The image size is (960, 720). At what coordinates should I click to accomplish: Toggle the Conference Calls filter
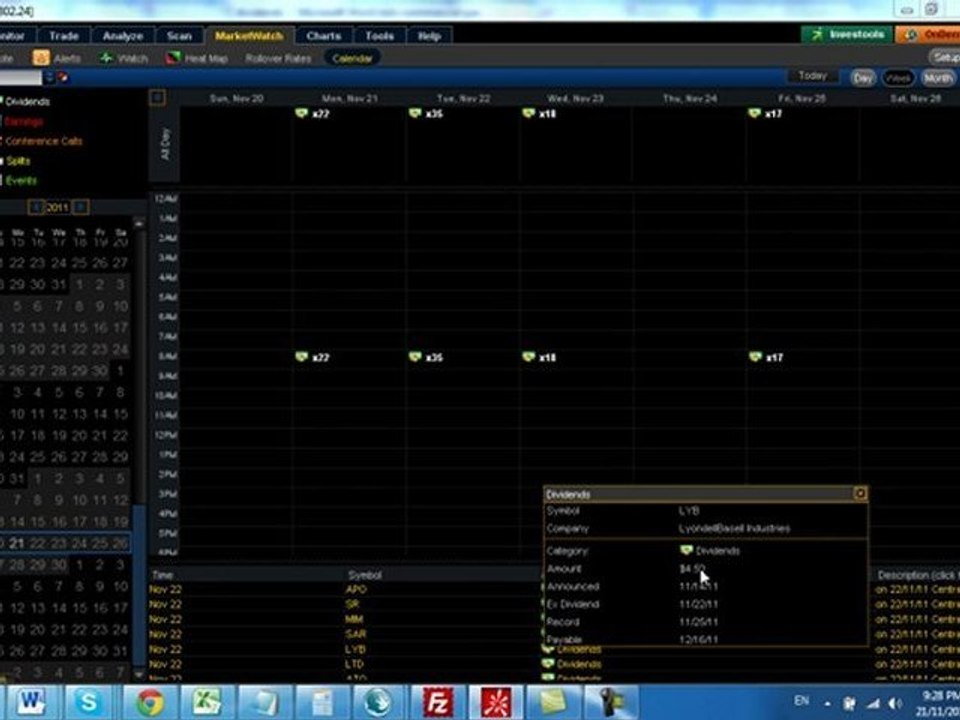tap(43, 141)
